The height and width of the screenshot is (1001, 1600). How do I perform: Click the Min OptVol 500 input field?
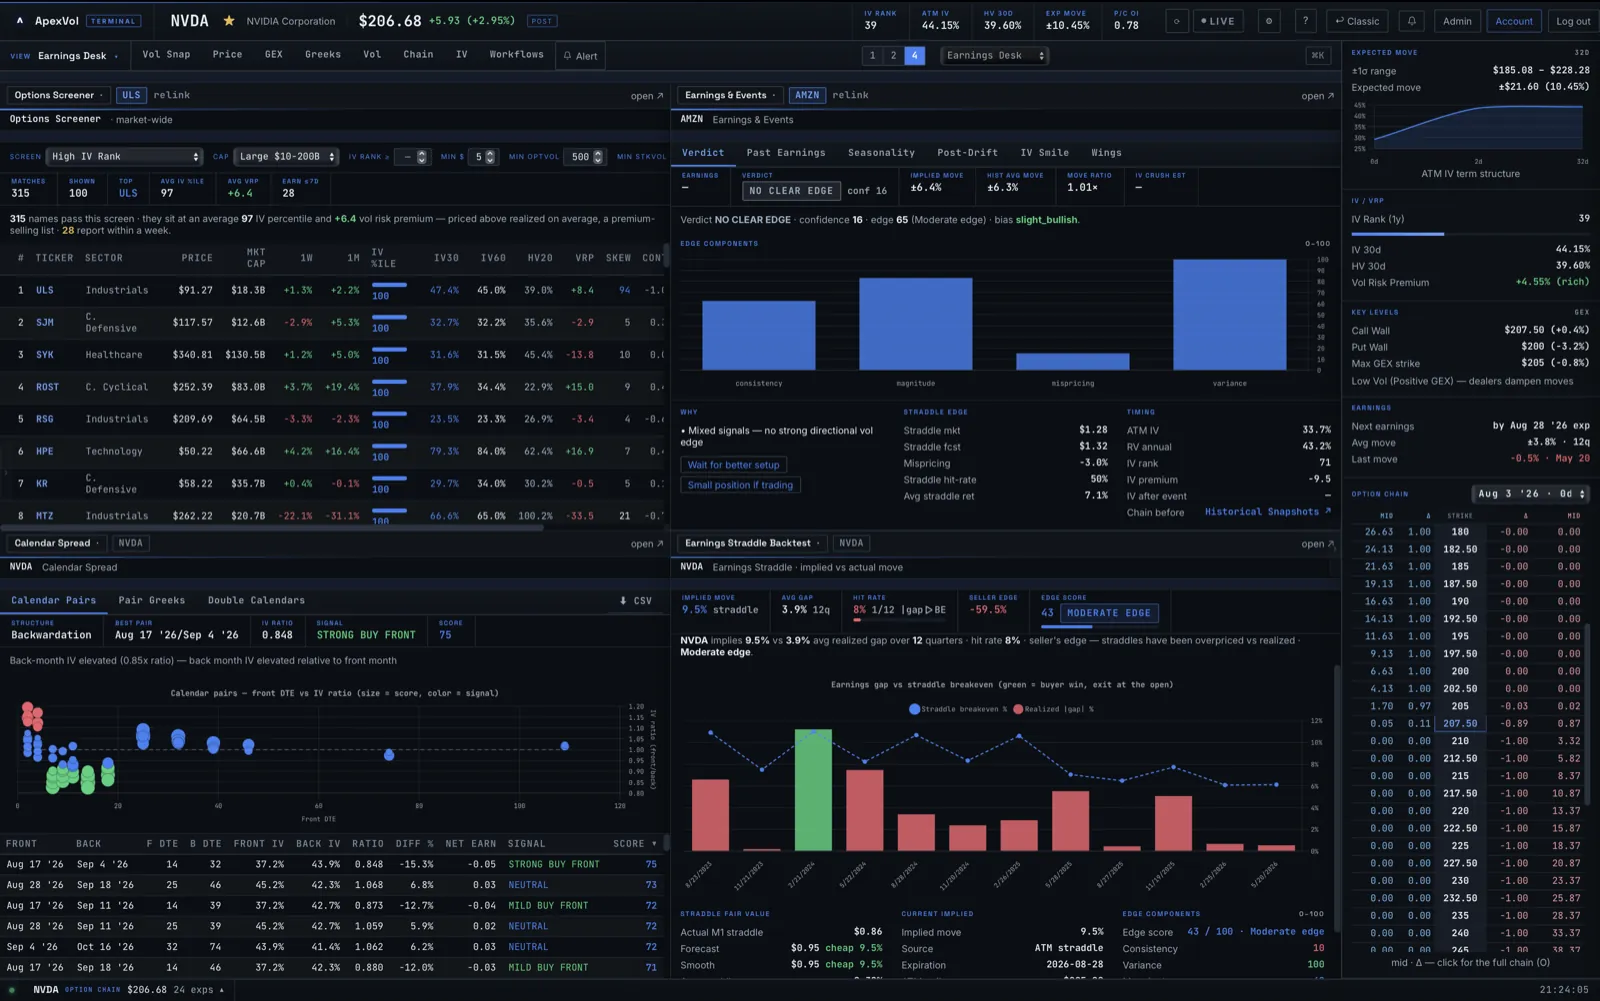tap(585, 157)
